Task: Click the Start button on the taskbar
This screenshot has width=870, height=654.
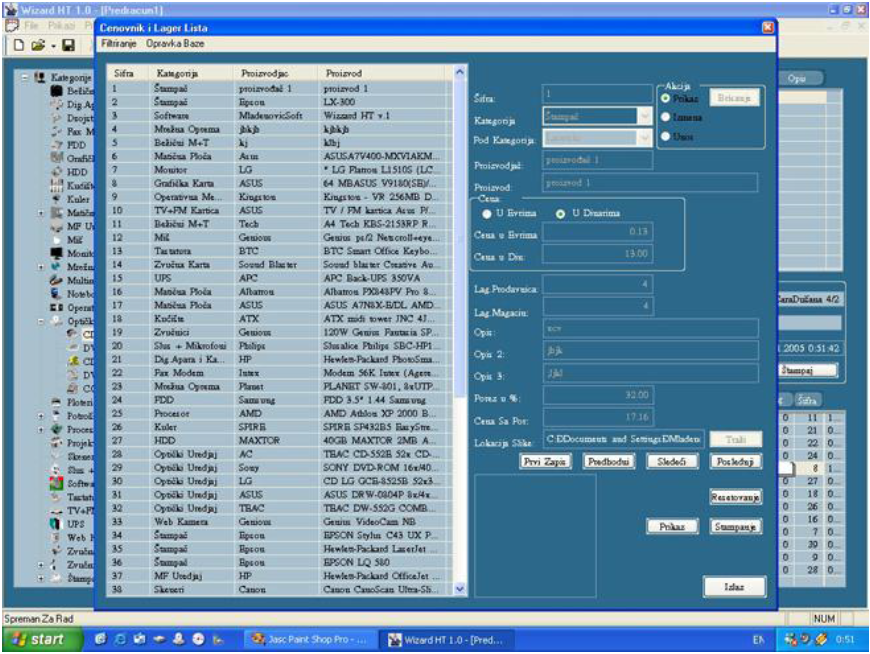Action: click(43, 639)
